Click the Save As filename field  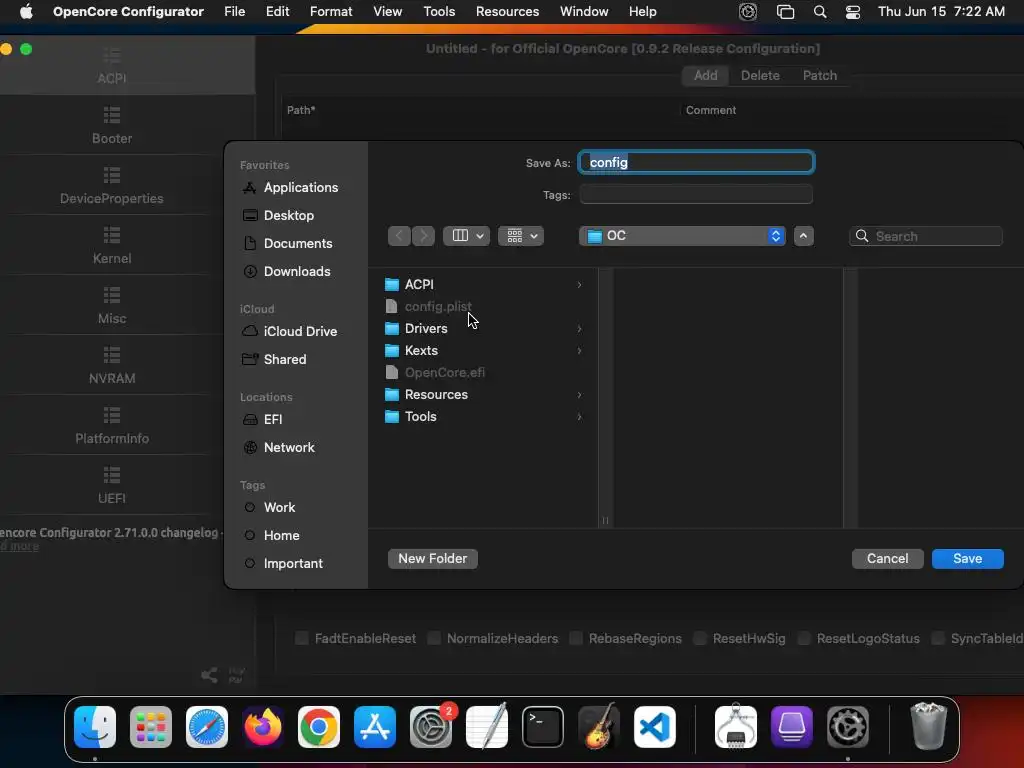[x=696, y=162]
